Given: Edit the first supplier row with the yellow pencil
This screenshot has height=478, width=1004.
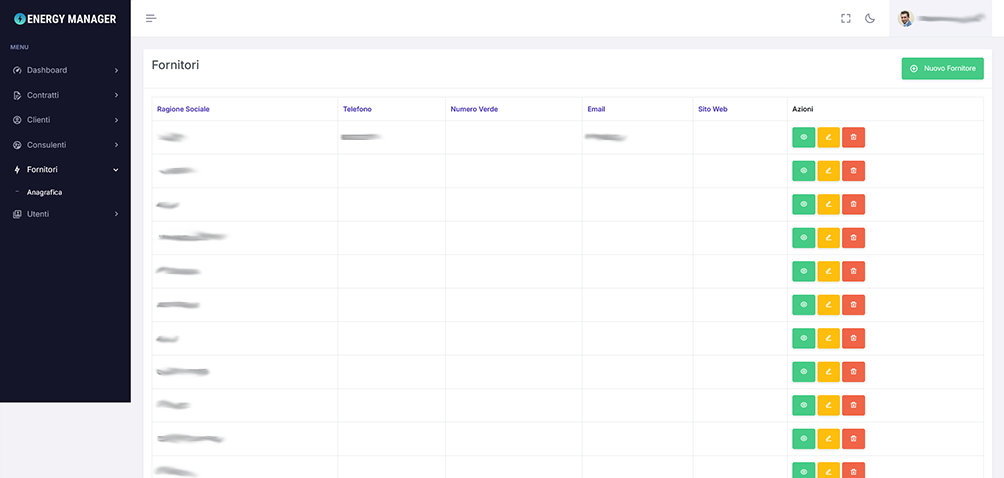Looking at the screenshot, I should [829, 138].
